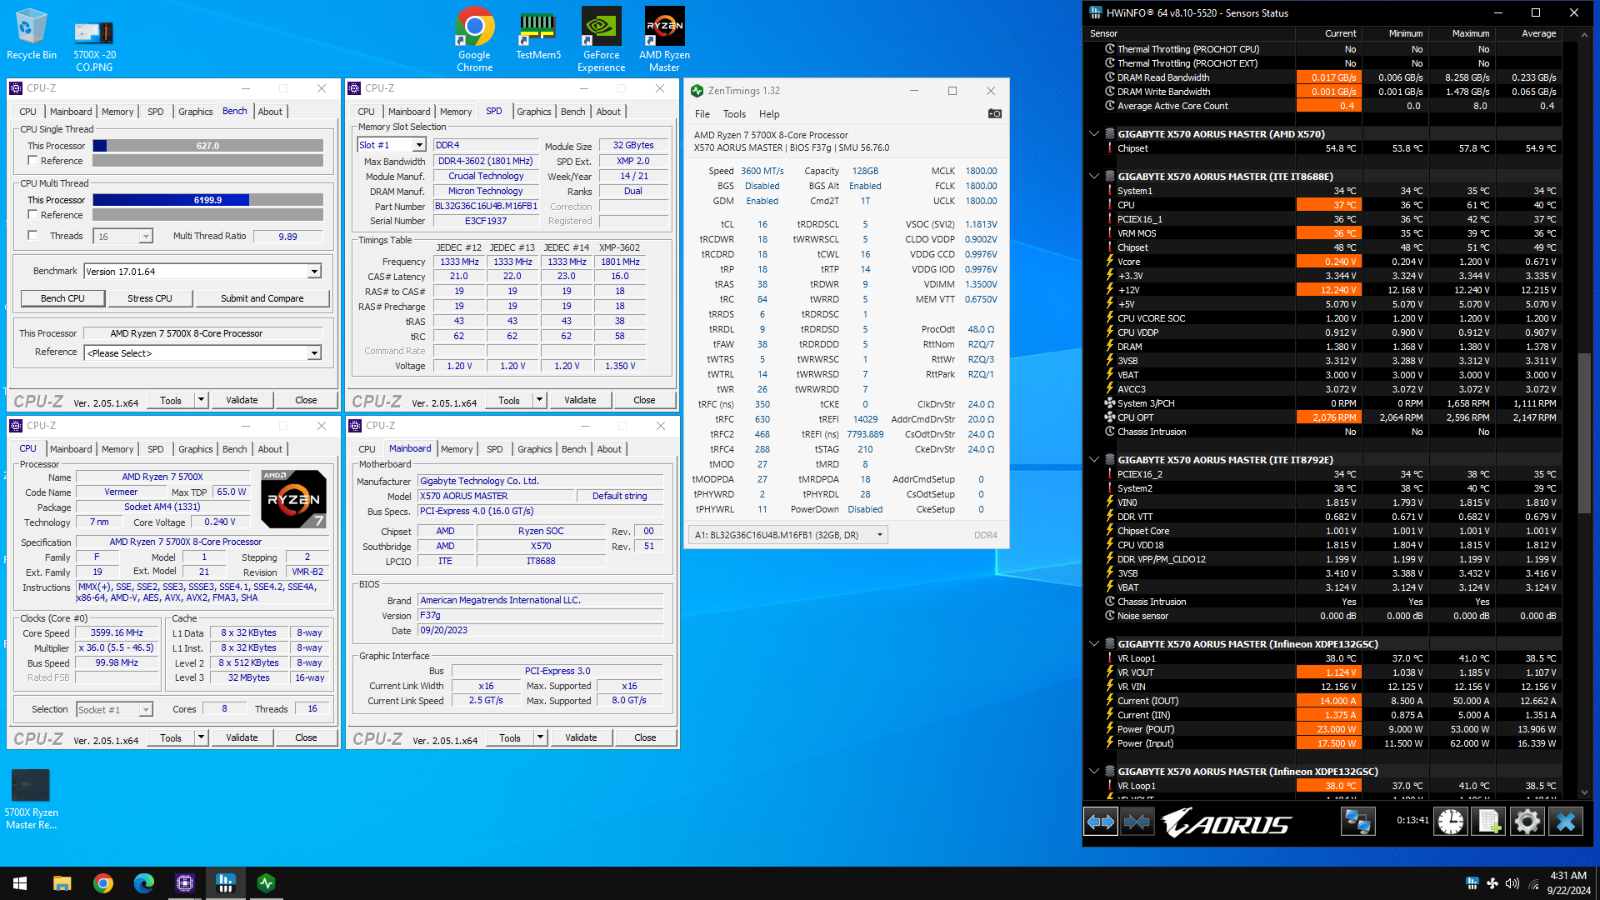Image resolution: width=1600 pixels, height=900 pixels.
Task: Click the CPU OPT fan row in HWiNFO
Action: (x=1330, y=418)
